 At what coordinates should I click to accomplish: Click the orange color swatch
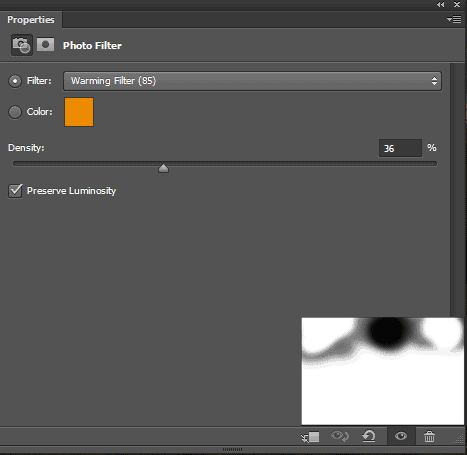pyautogui.click(x=79, y=112)
